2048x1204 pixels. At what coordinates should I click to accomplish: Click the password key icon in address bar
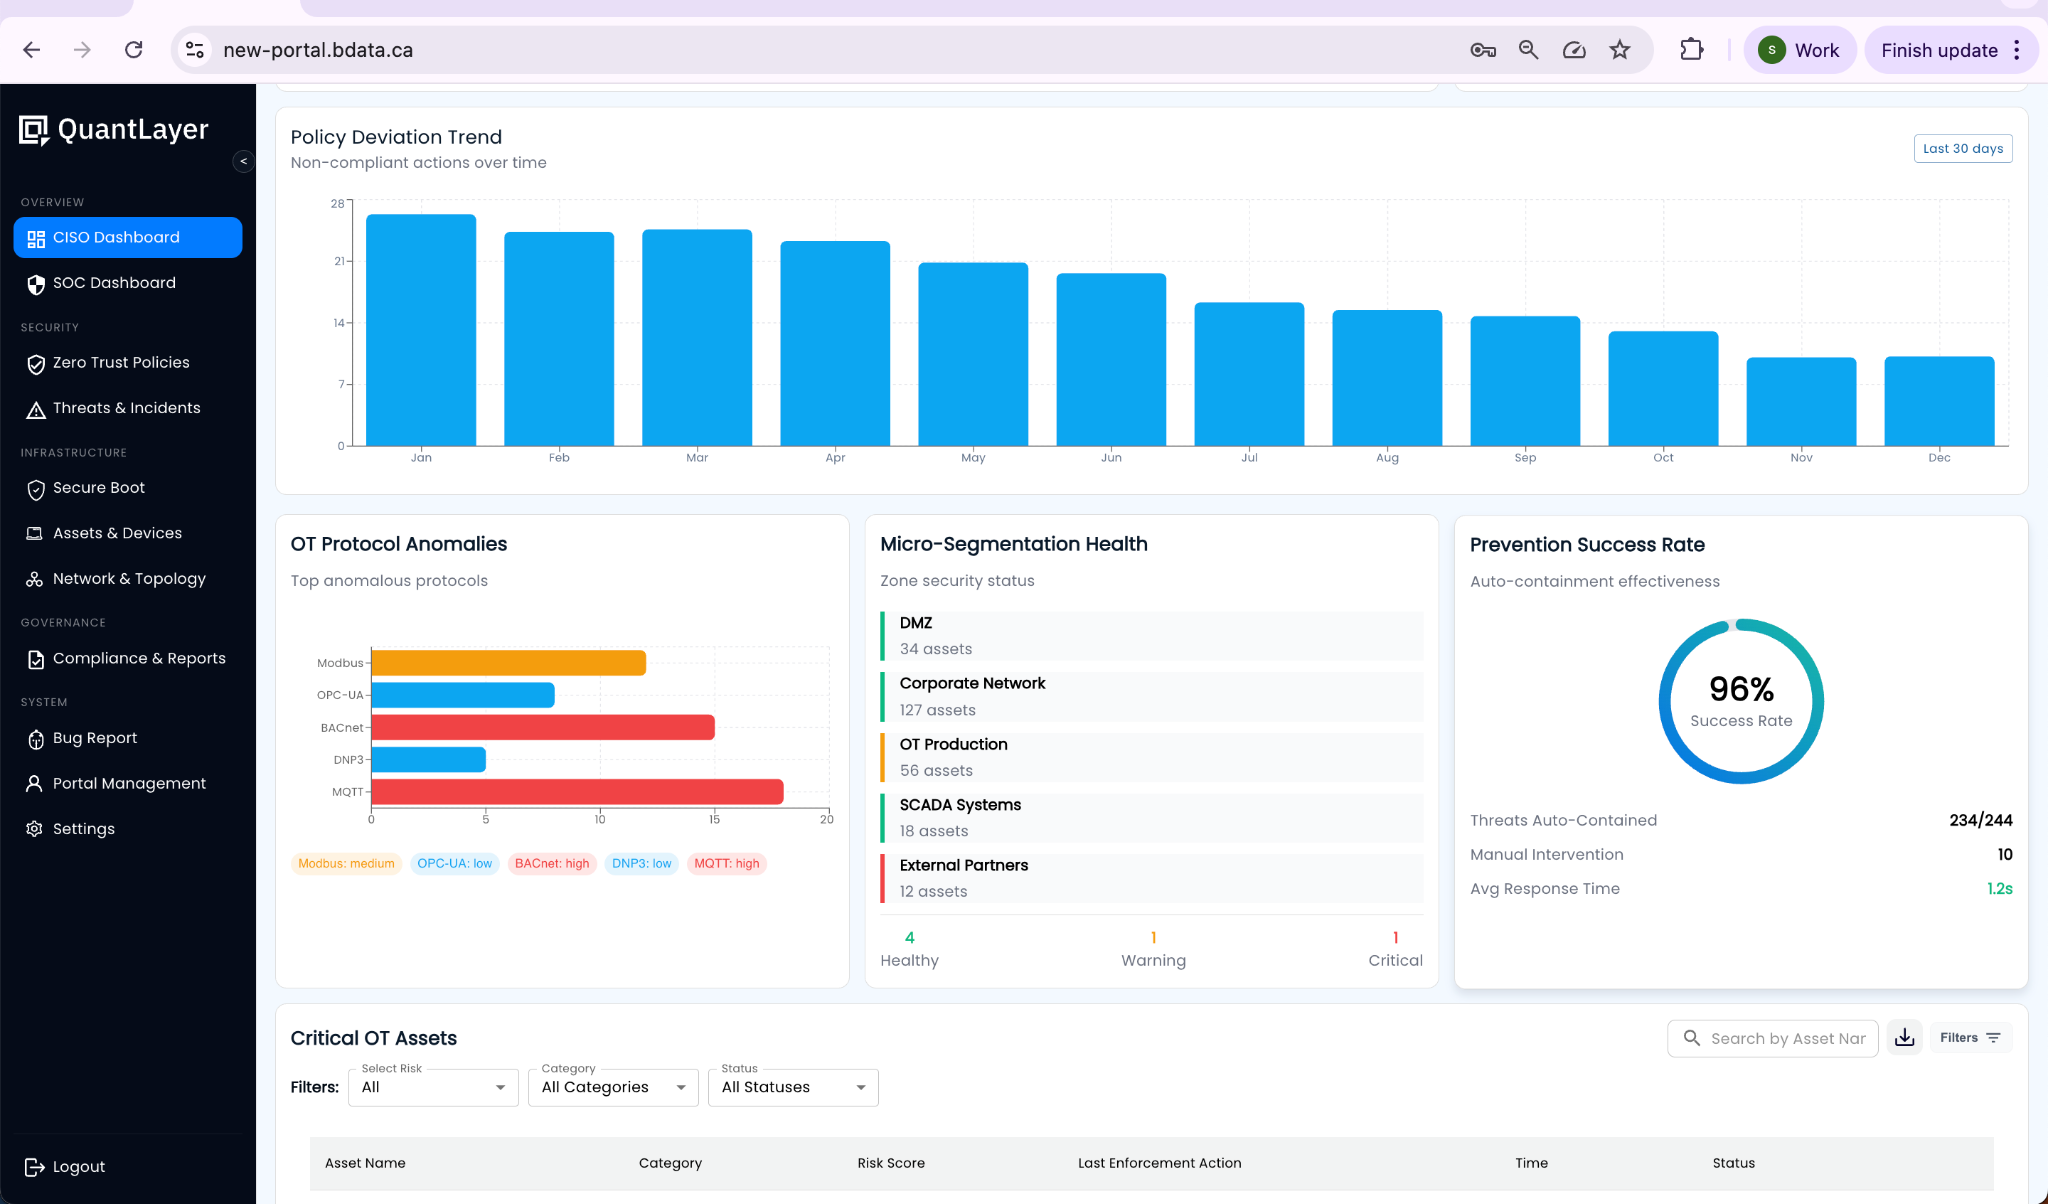click(x=1482, y=50)
